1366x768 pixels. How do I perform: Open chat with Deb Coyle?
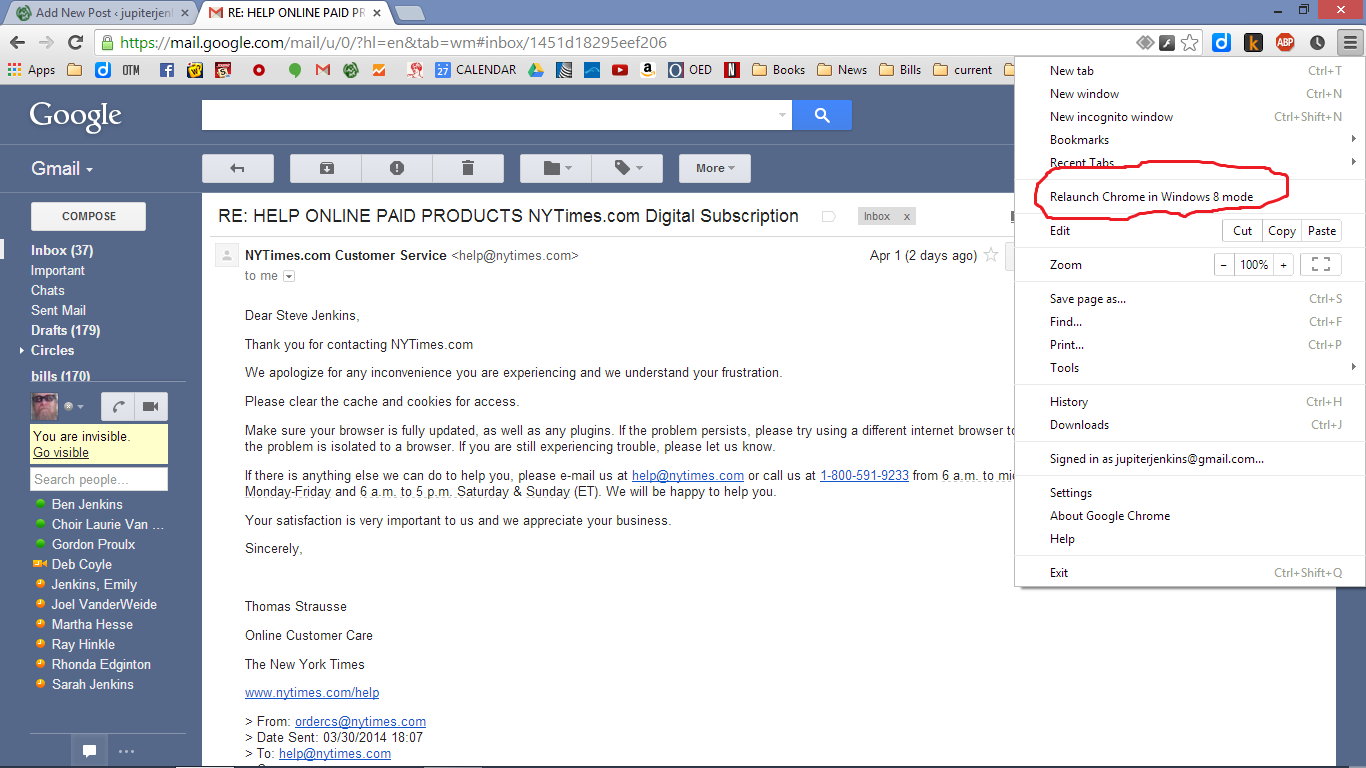pos(81,565)
